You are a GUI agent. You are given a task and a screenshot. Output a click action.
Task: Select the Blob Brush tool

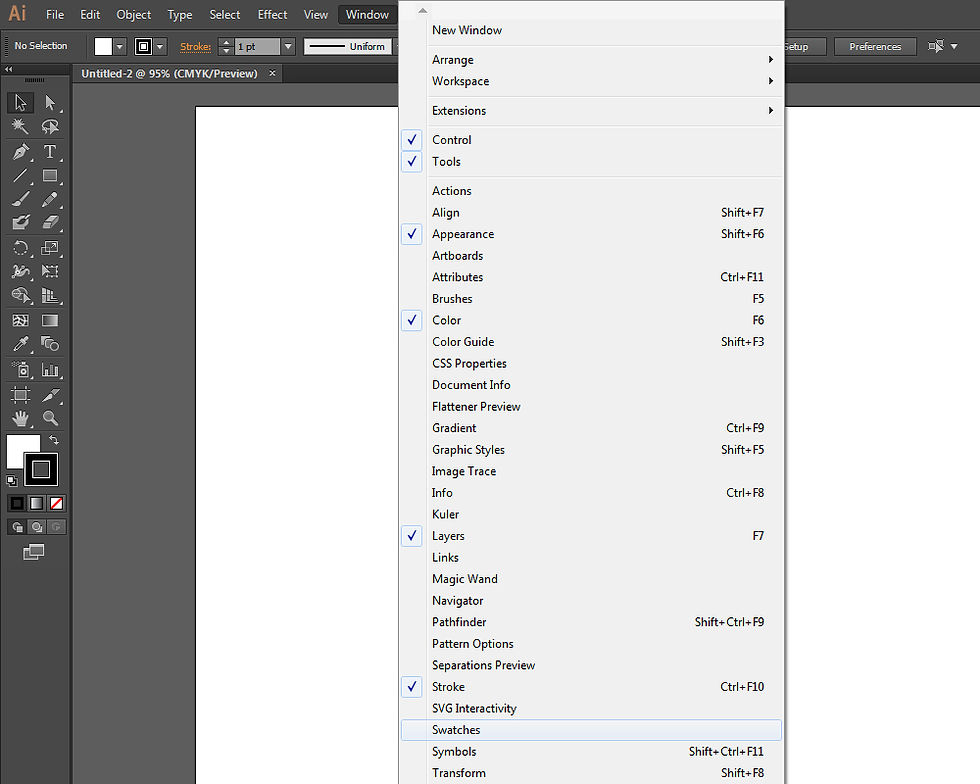20,223
